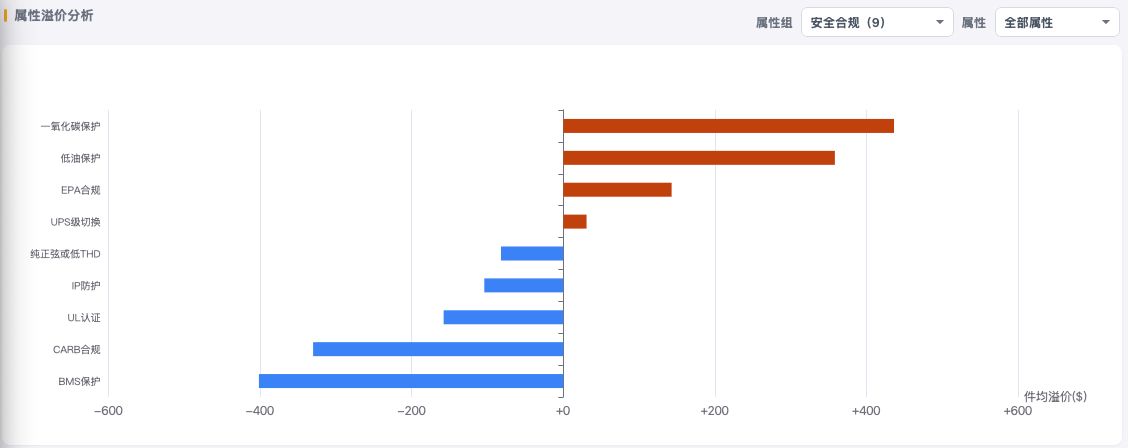This screenshot has height=448, width=1128.
Task: Click the IP防护 blue bar
Action: [x=524, y=285]
